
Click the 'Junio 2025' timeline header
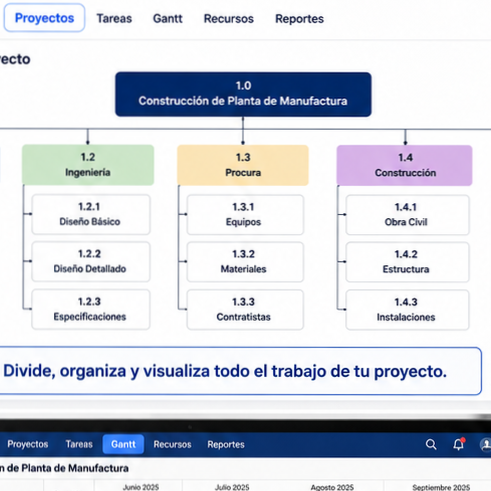point(141,487)
